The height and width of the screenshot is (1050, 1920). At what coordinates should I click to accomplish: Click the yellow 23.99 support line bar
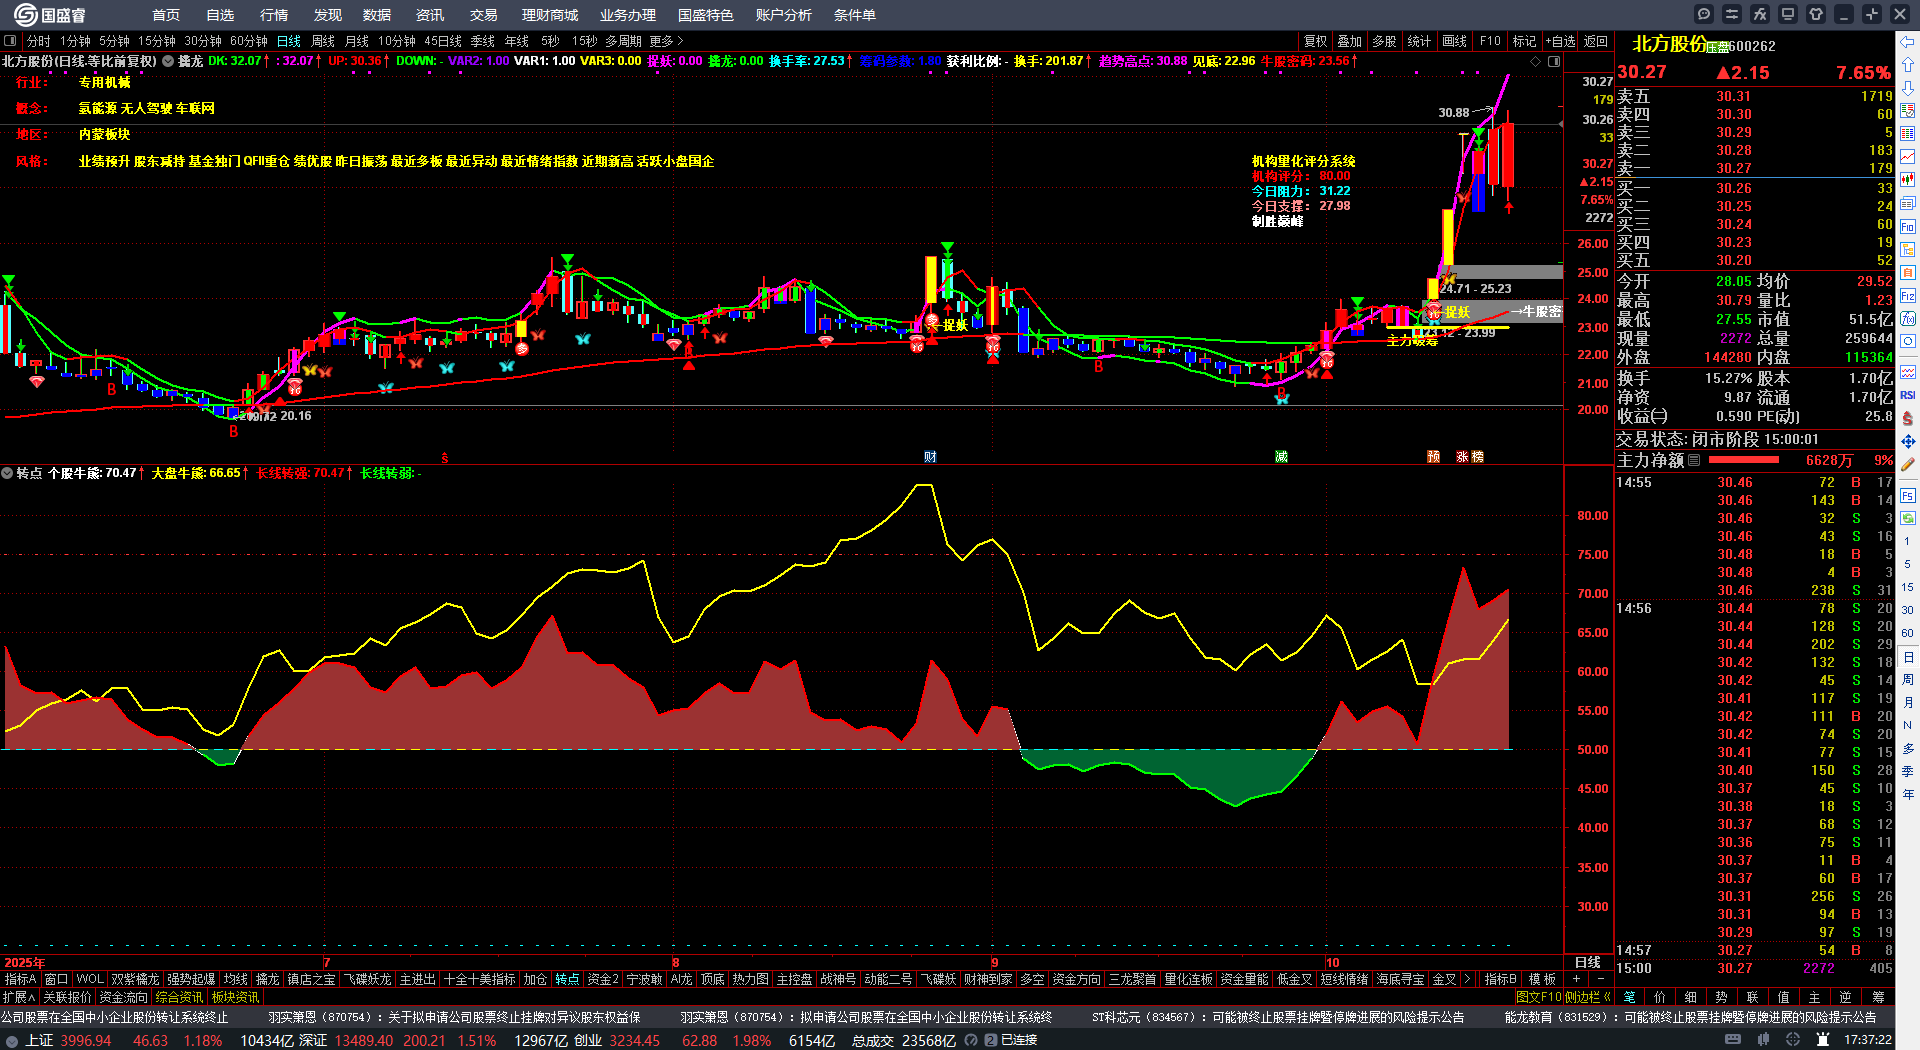pyautogui.click(x=1448, y=328)
